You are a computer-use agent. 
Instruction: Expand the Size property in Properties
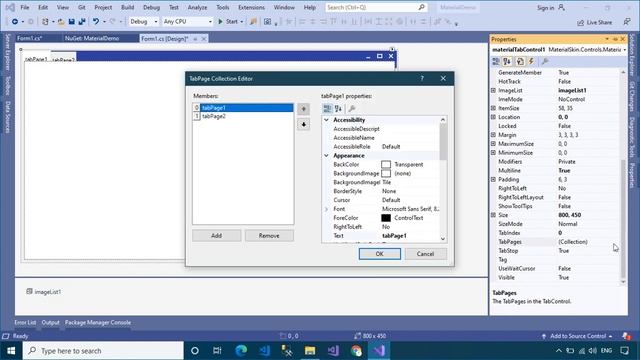pos(493,215)
